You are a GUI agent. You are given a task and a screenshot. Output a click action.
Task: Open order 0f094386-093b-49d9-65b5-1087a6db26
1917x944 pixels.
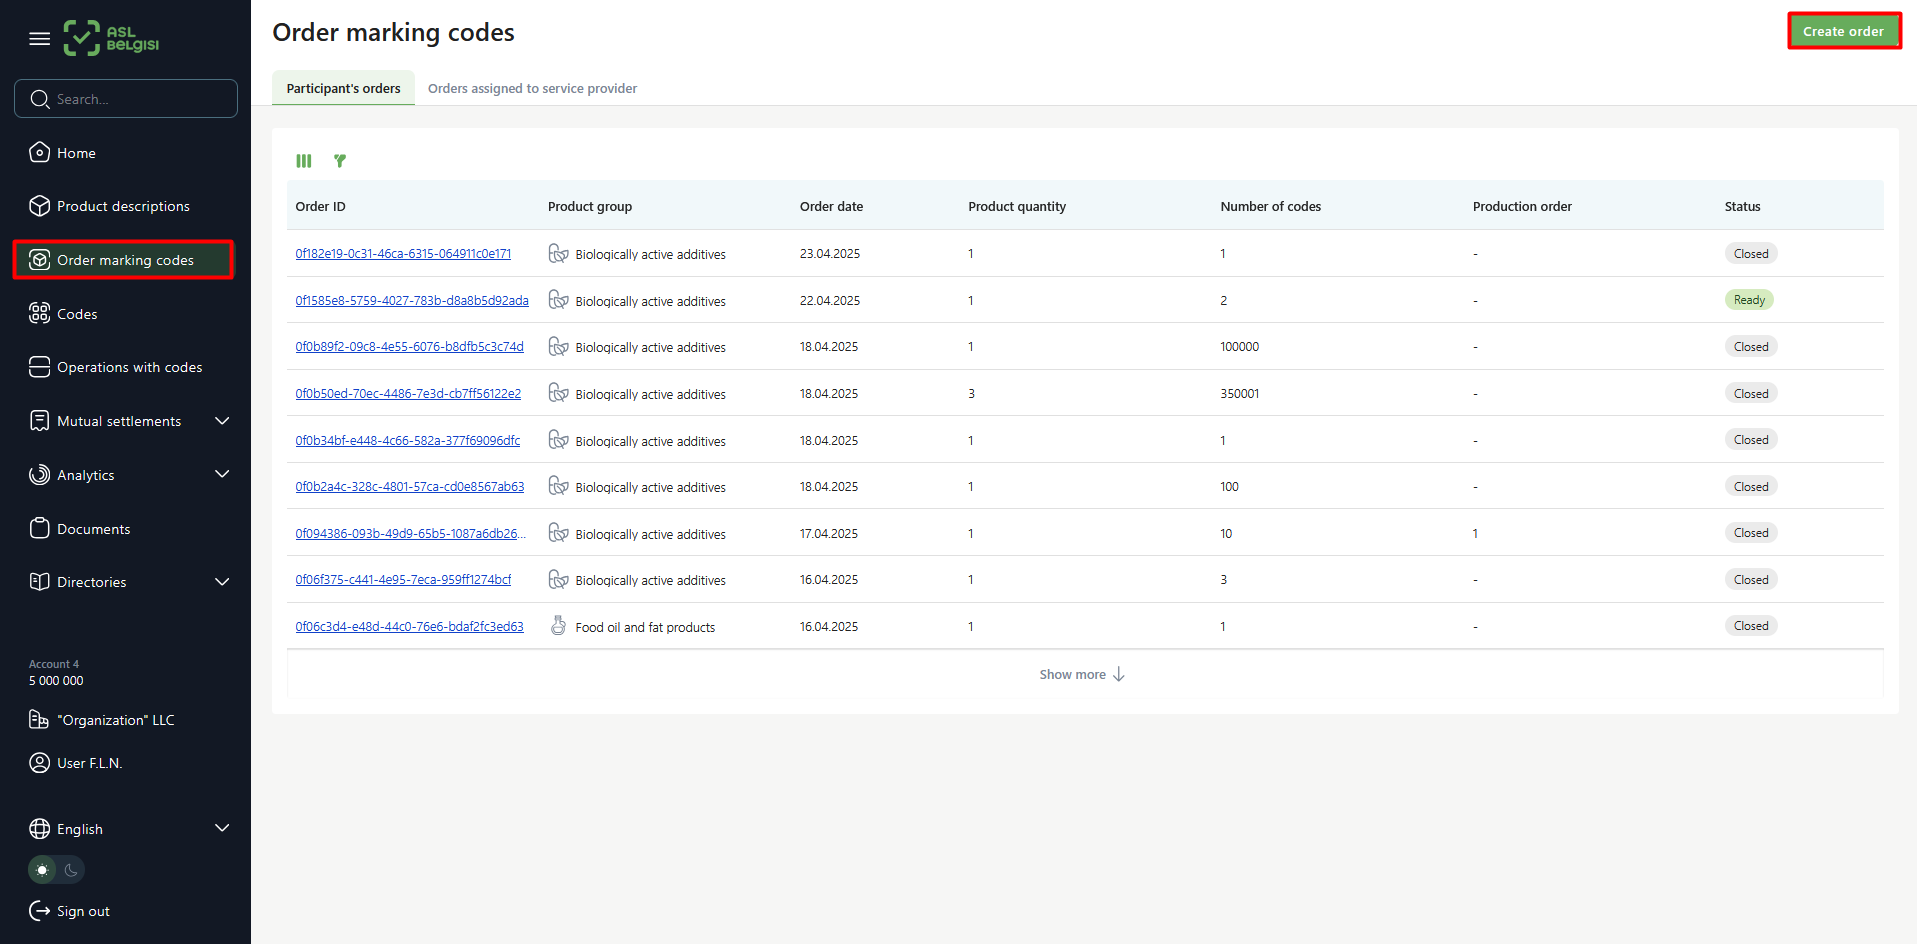click(x=410, y=533)
